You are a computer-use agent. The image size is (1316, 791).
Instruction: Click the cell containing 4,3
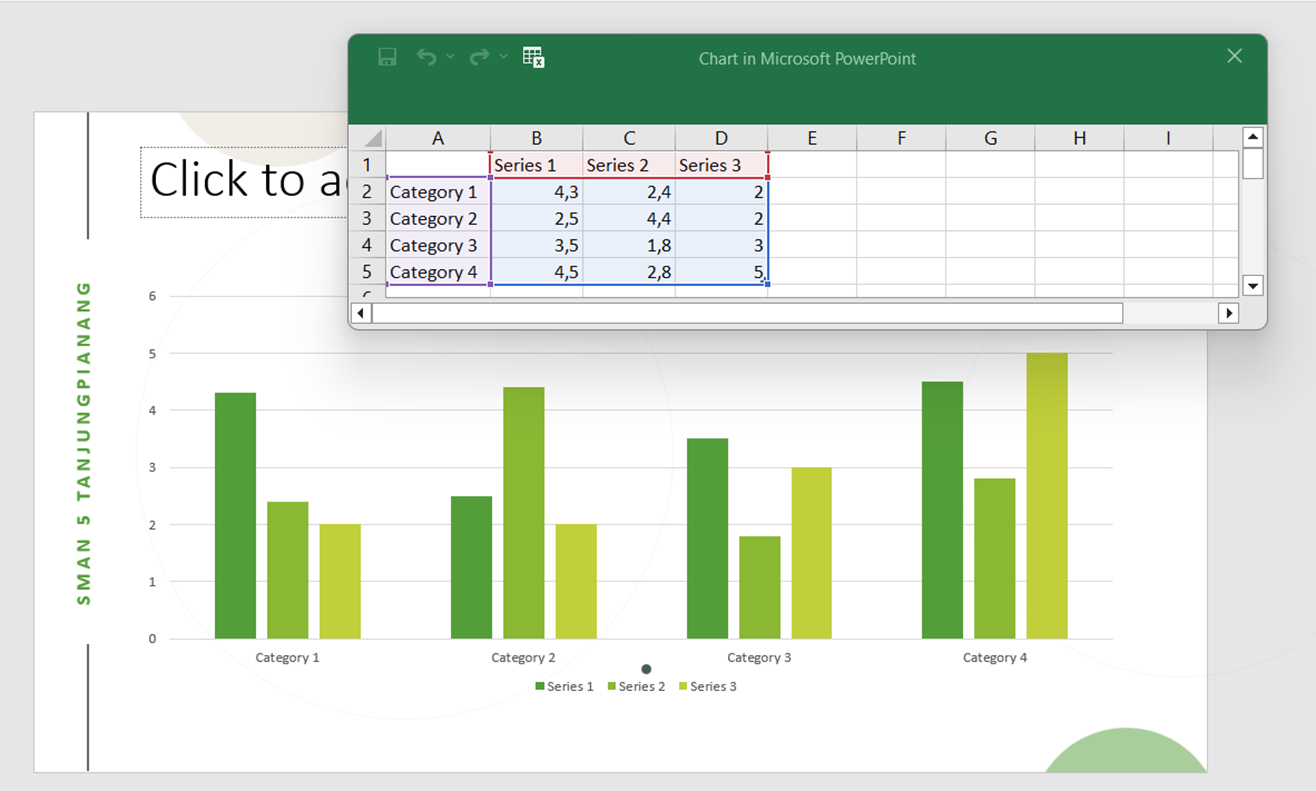click(537, 192)
